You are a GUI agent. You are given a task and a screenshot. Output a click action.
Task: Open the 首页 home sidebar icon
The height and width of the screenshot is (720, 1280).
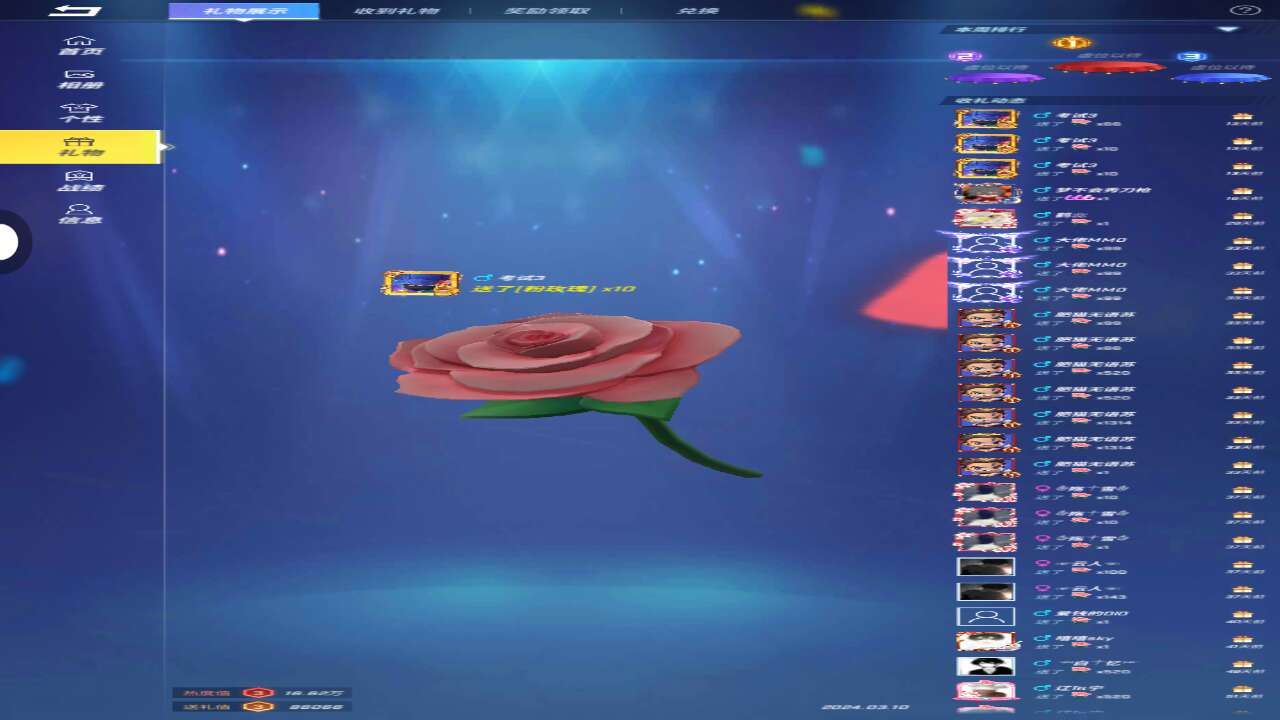point(80,46)
